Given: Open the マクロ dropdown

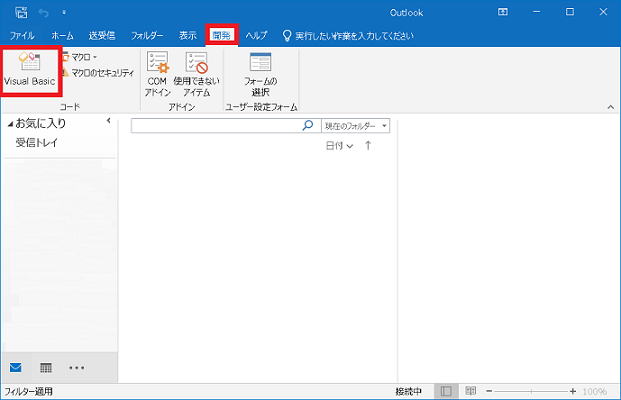Looking at the screenshot, I should (x=80, y=57).
